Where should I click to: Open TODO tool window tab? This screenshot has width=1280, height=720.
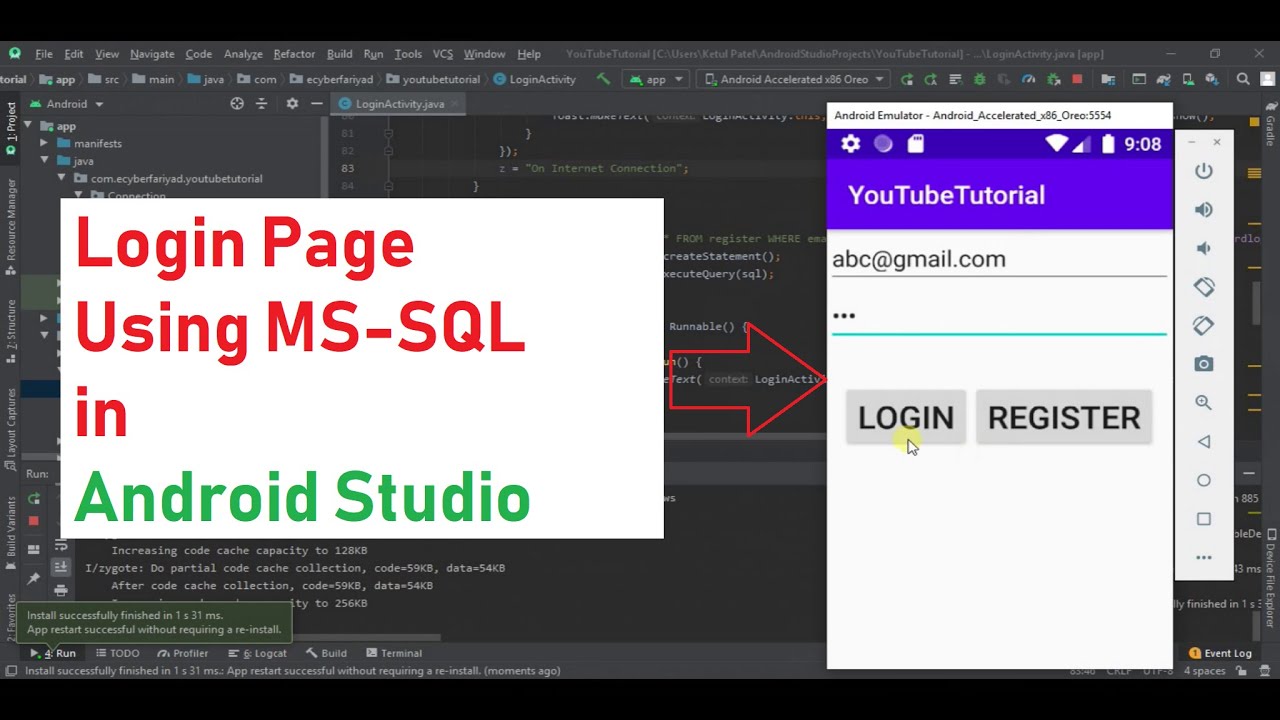pyautogui.click(x=118, y=653)
